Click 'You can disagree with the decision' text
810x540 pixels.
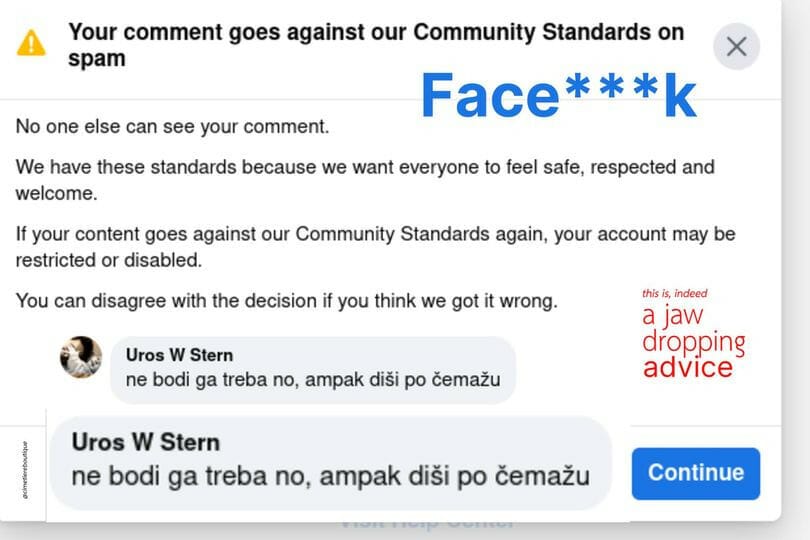click(x=286, y=300)
